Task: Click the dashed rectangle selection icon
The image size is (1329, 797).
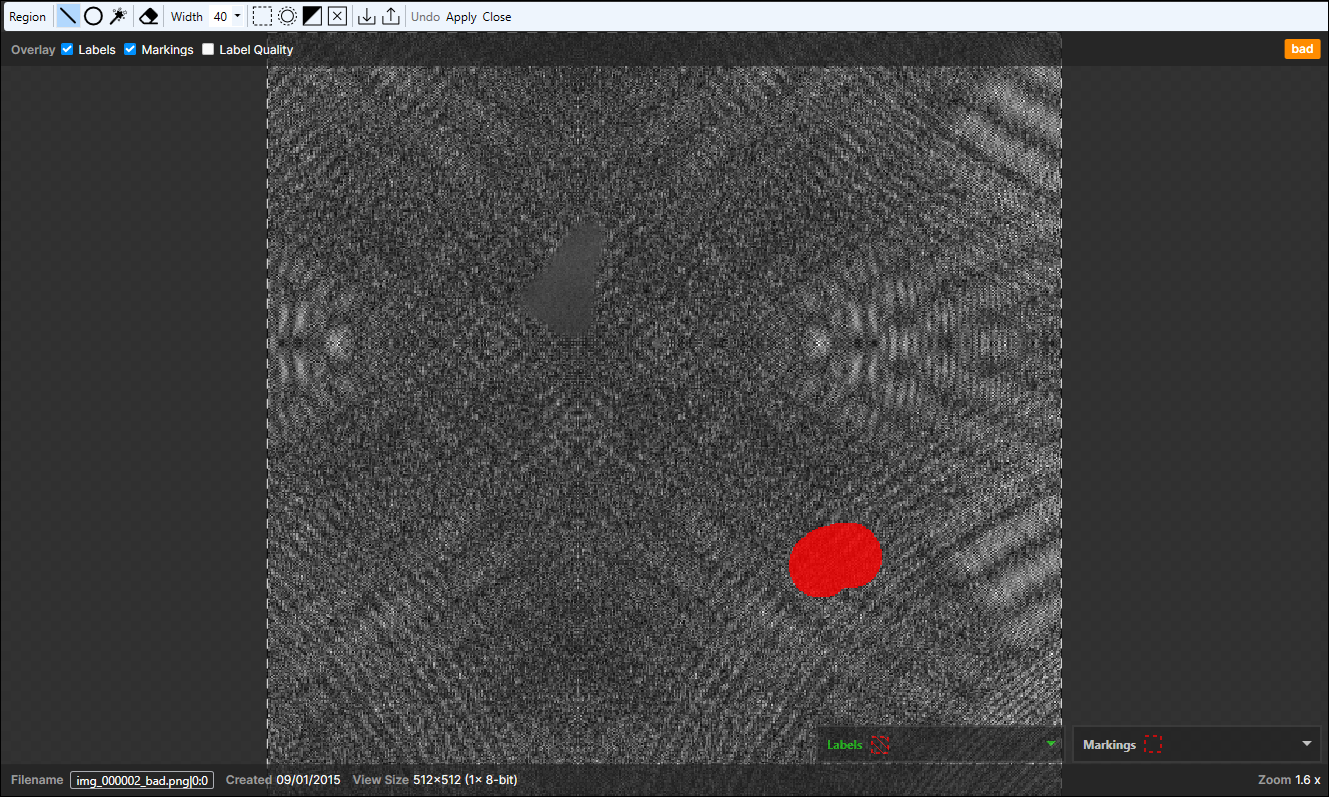Action: 262,16
